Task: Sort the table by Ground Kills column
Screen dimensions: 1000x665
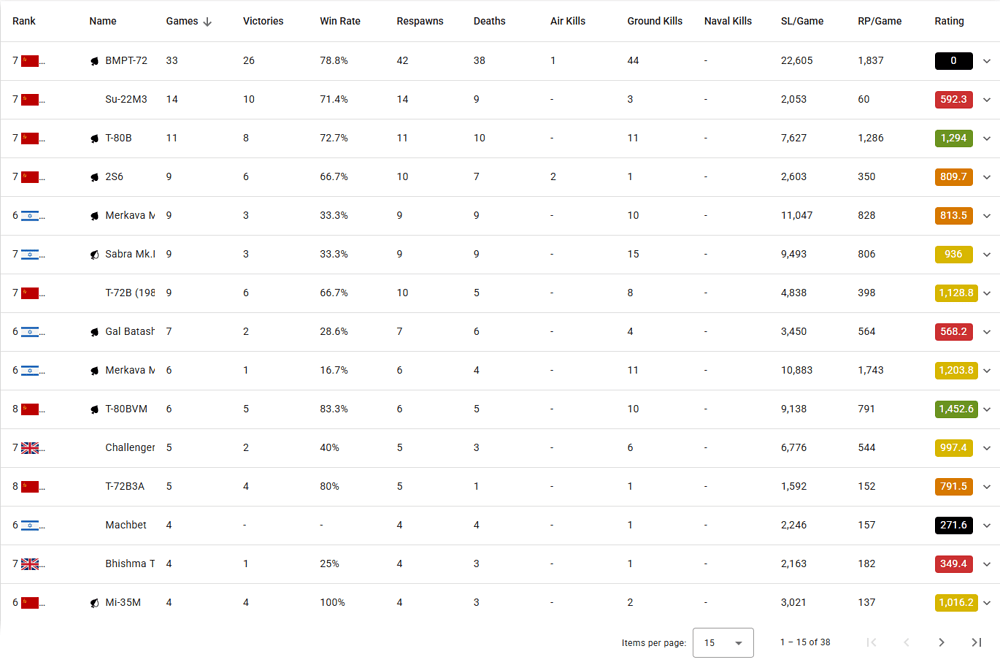Action: tap(654, 21)
